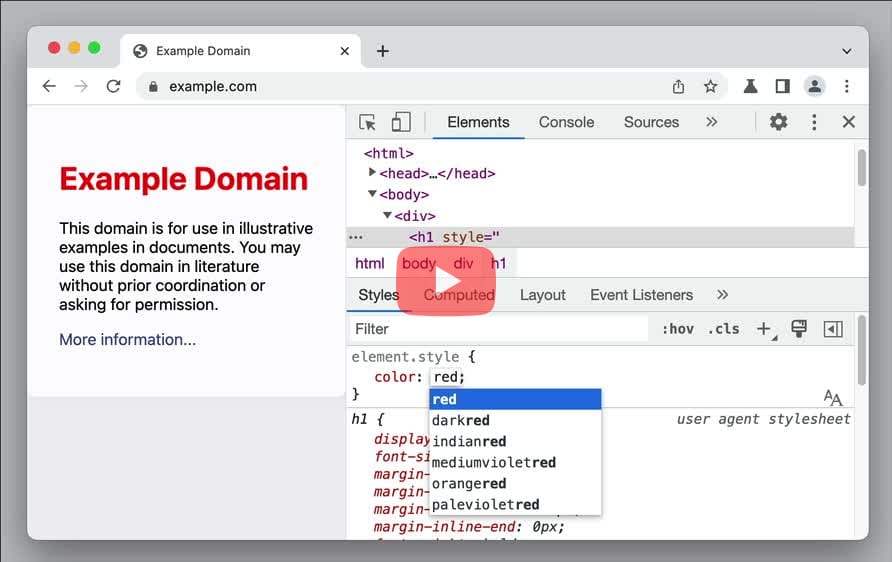Image resolution: width=892 pixels, height=562 pixels.
Task: Click the inspect element picker icon
Action: pyautogui.click(x=367, y=122)
